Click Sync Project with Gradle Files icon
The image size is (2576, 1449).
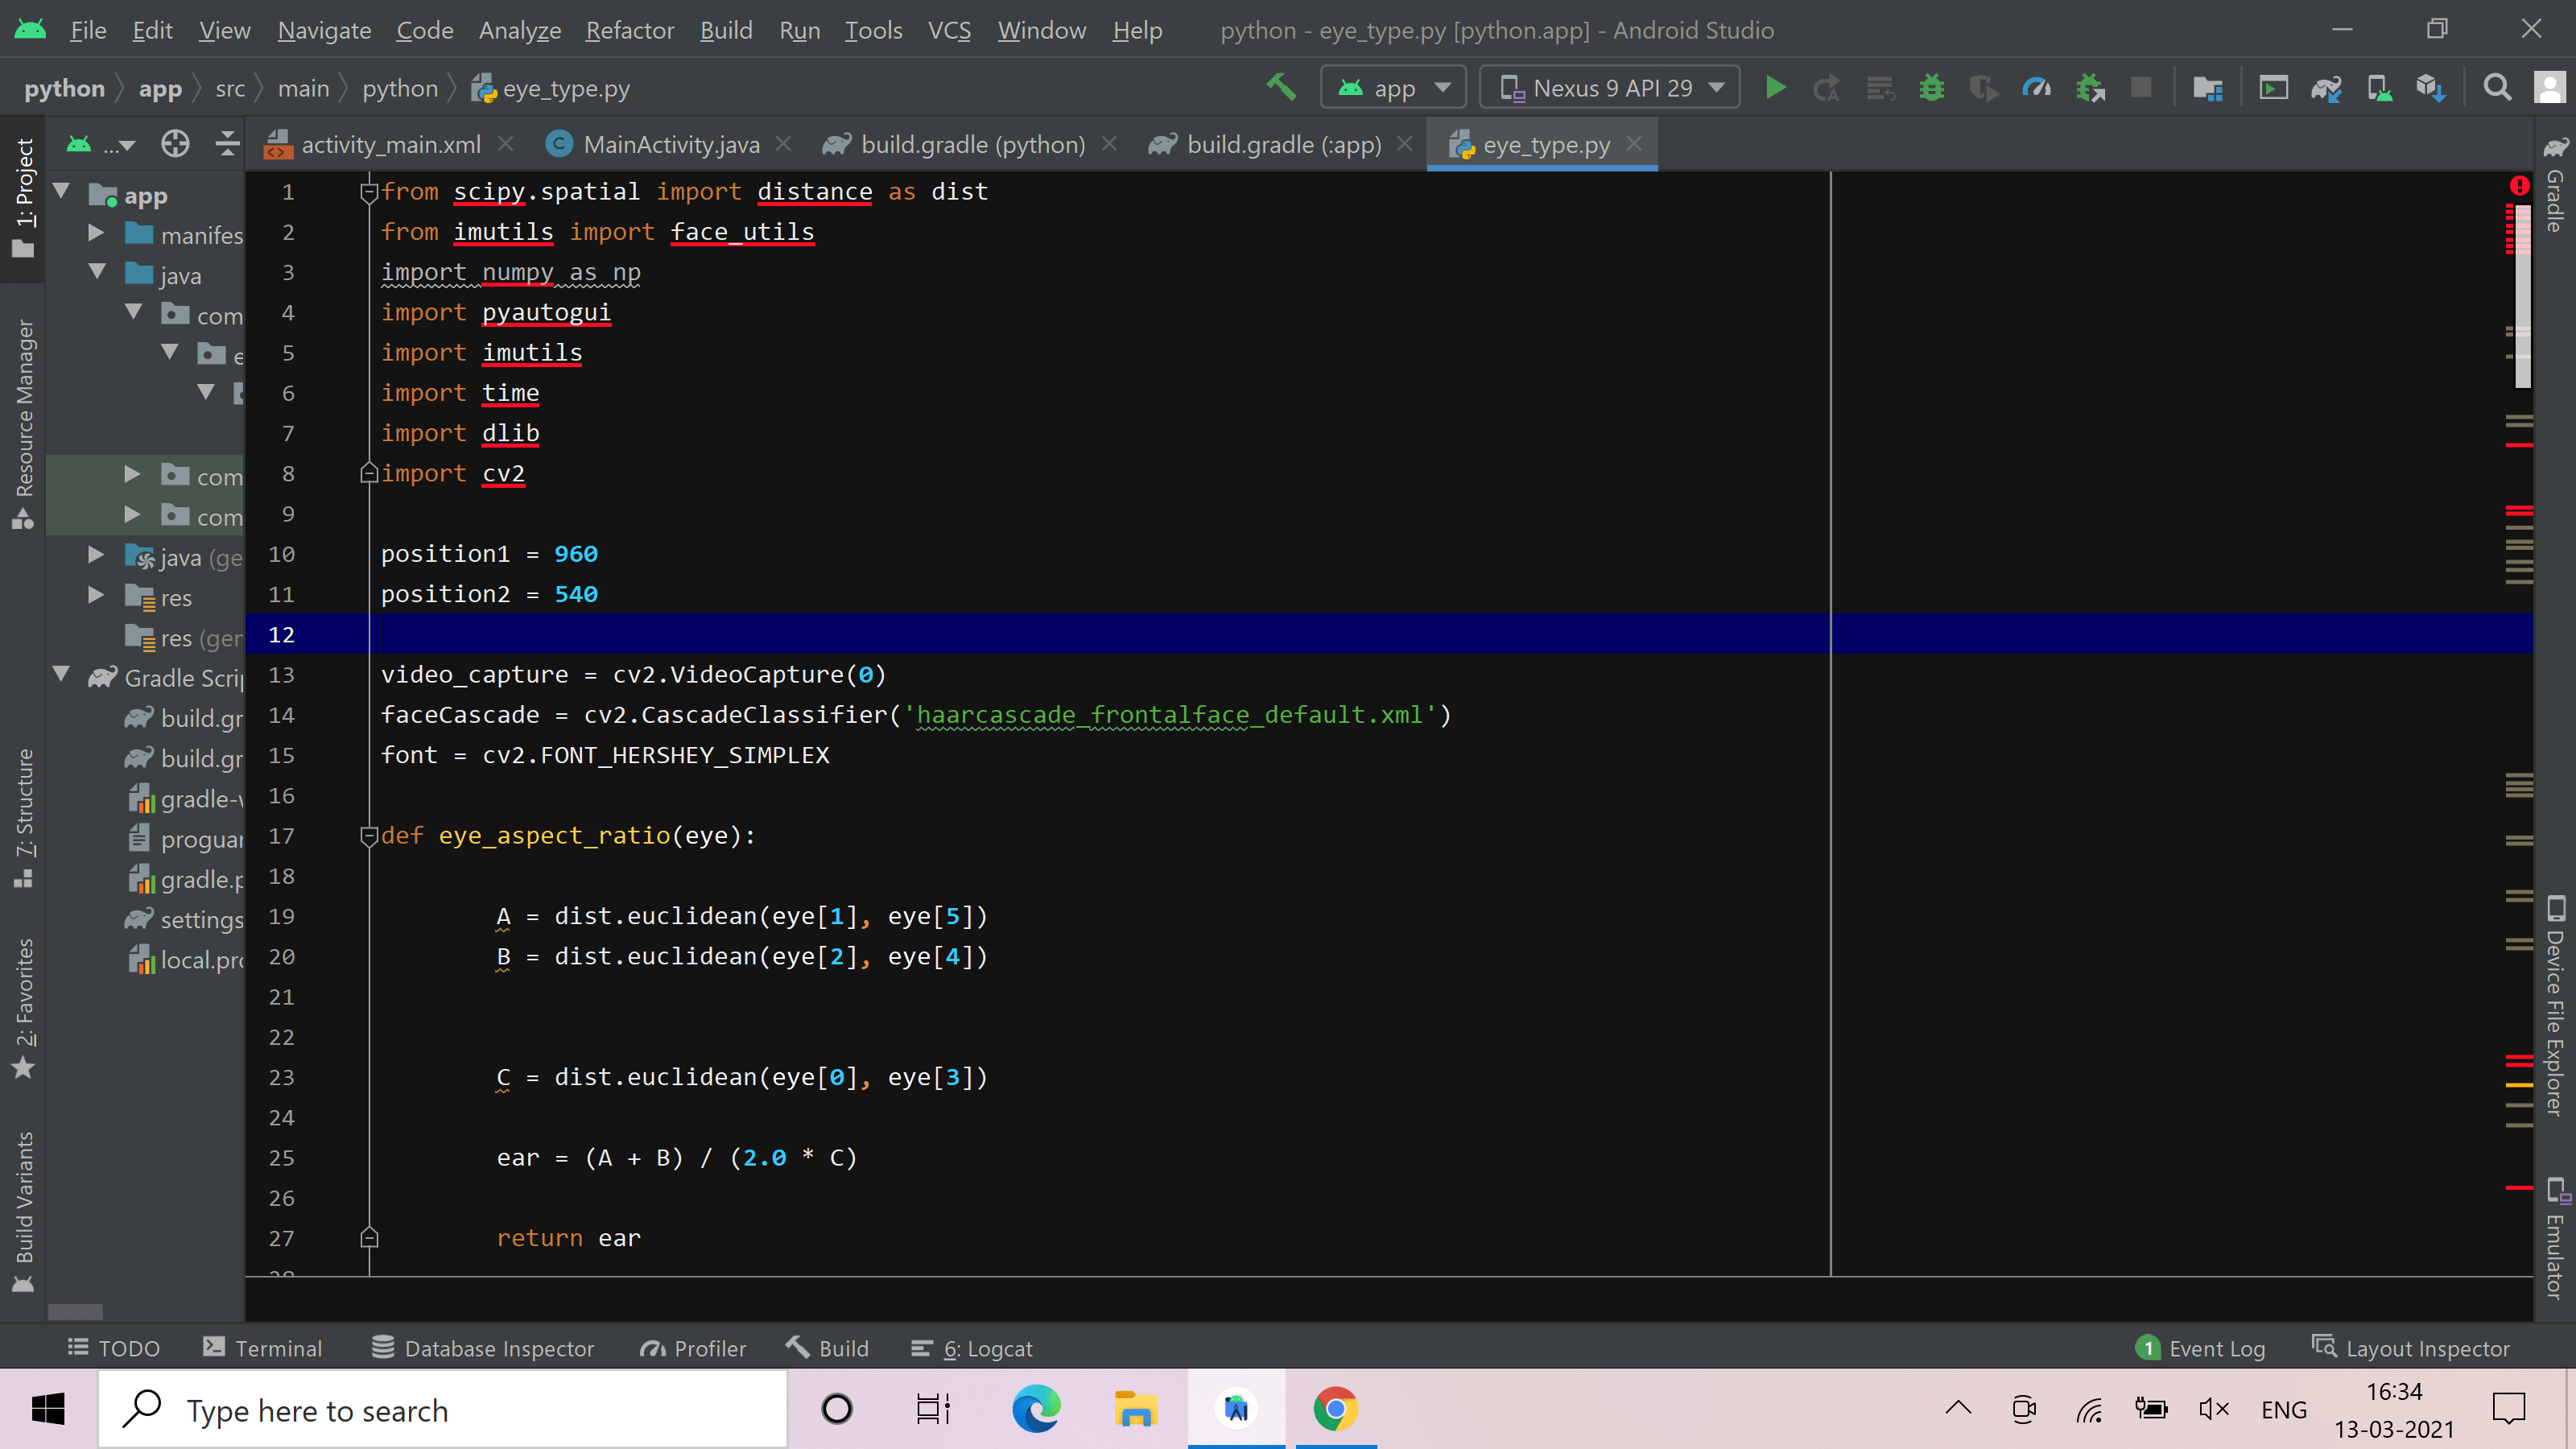[2326, 88]
